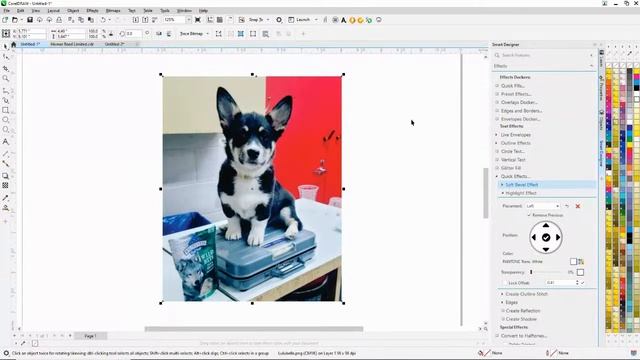
Task: Open the Options gear icon
Action: (279, 20)
